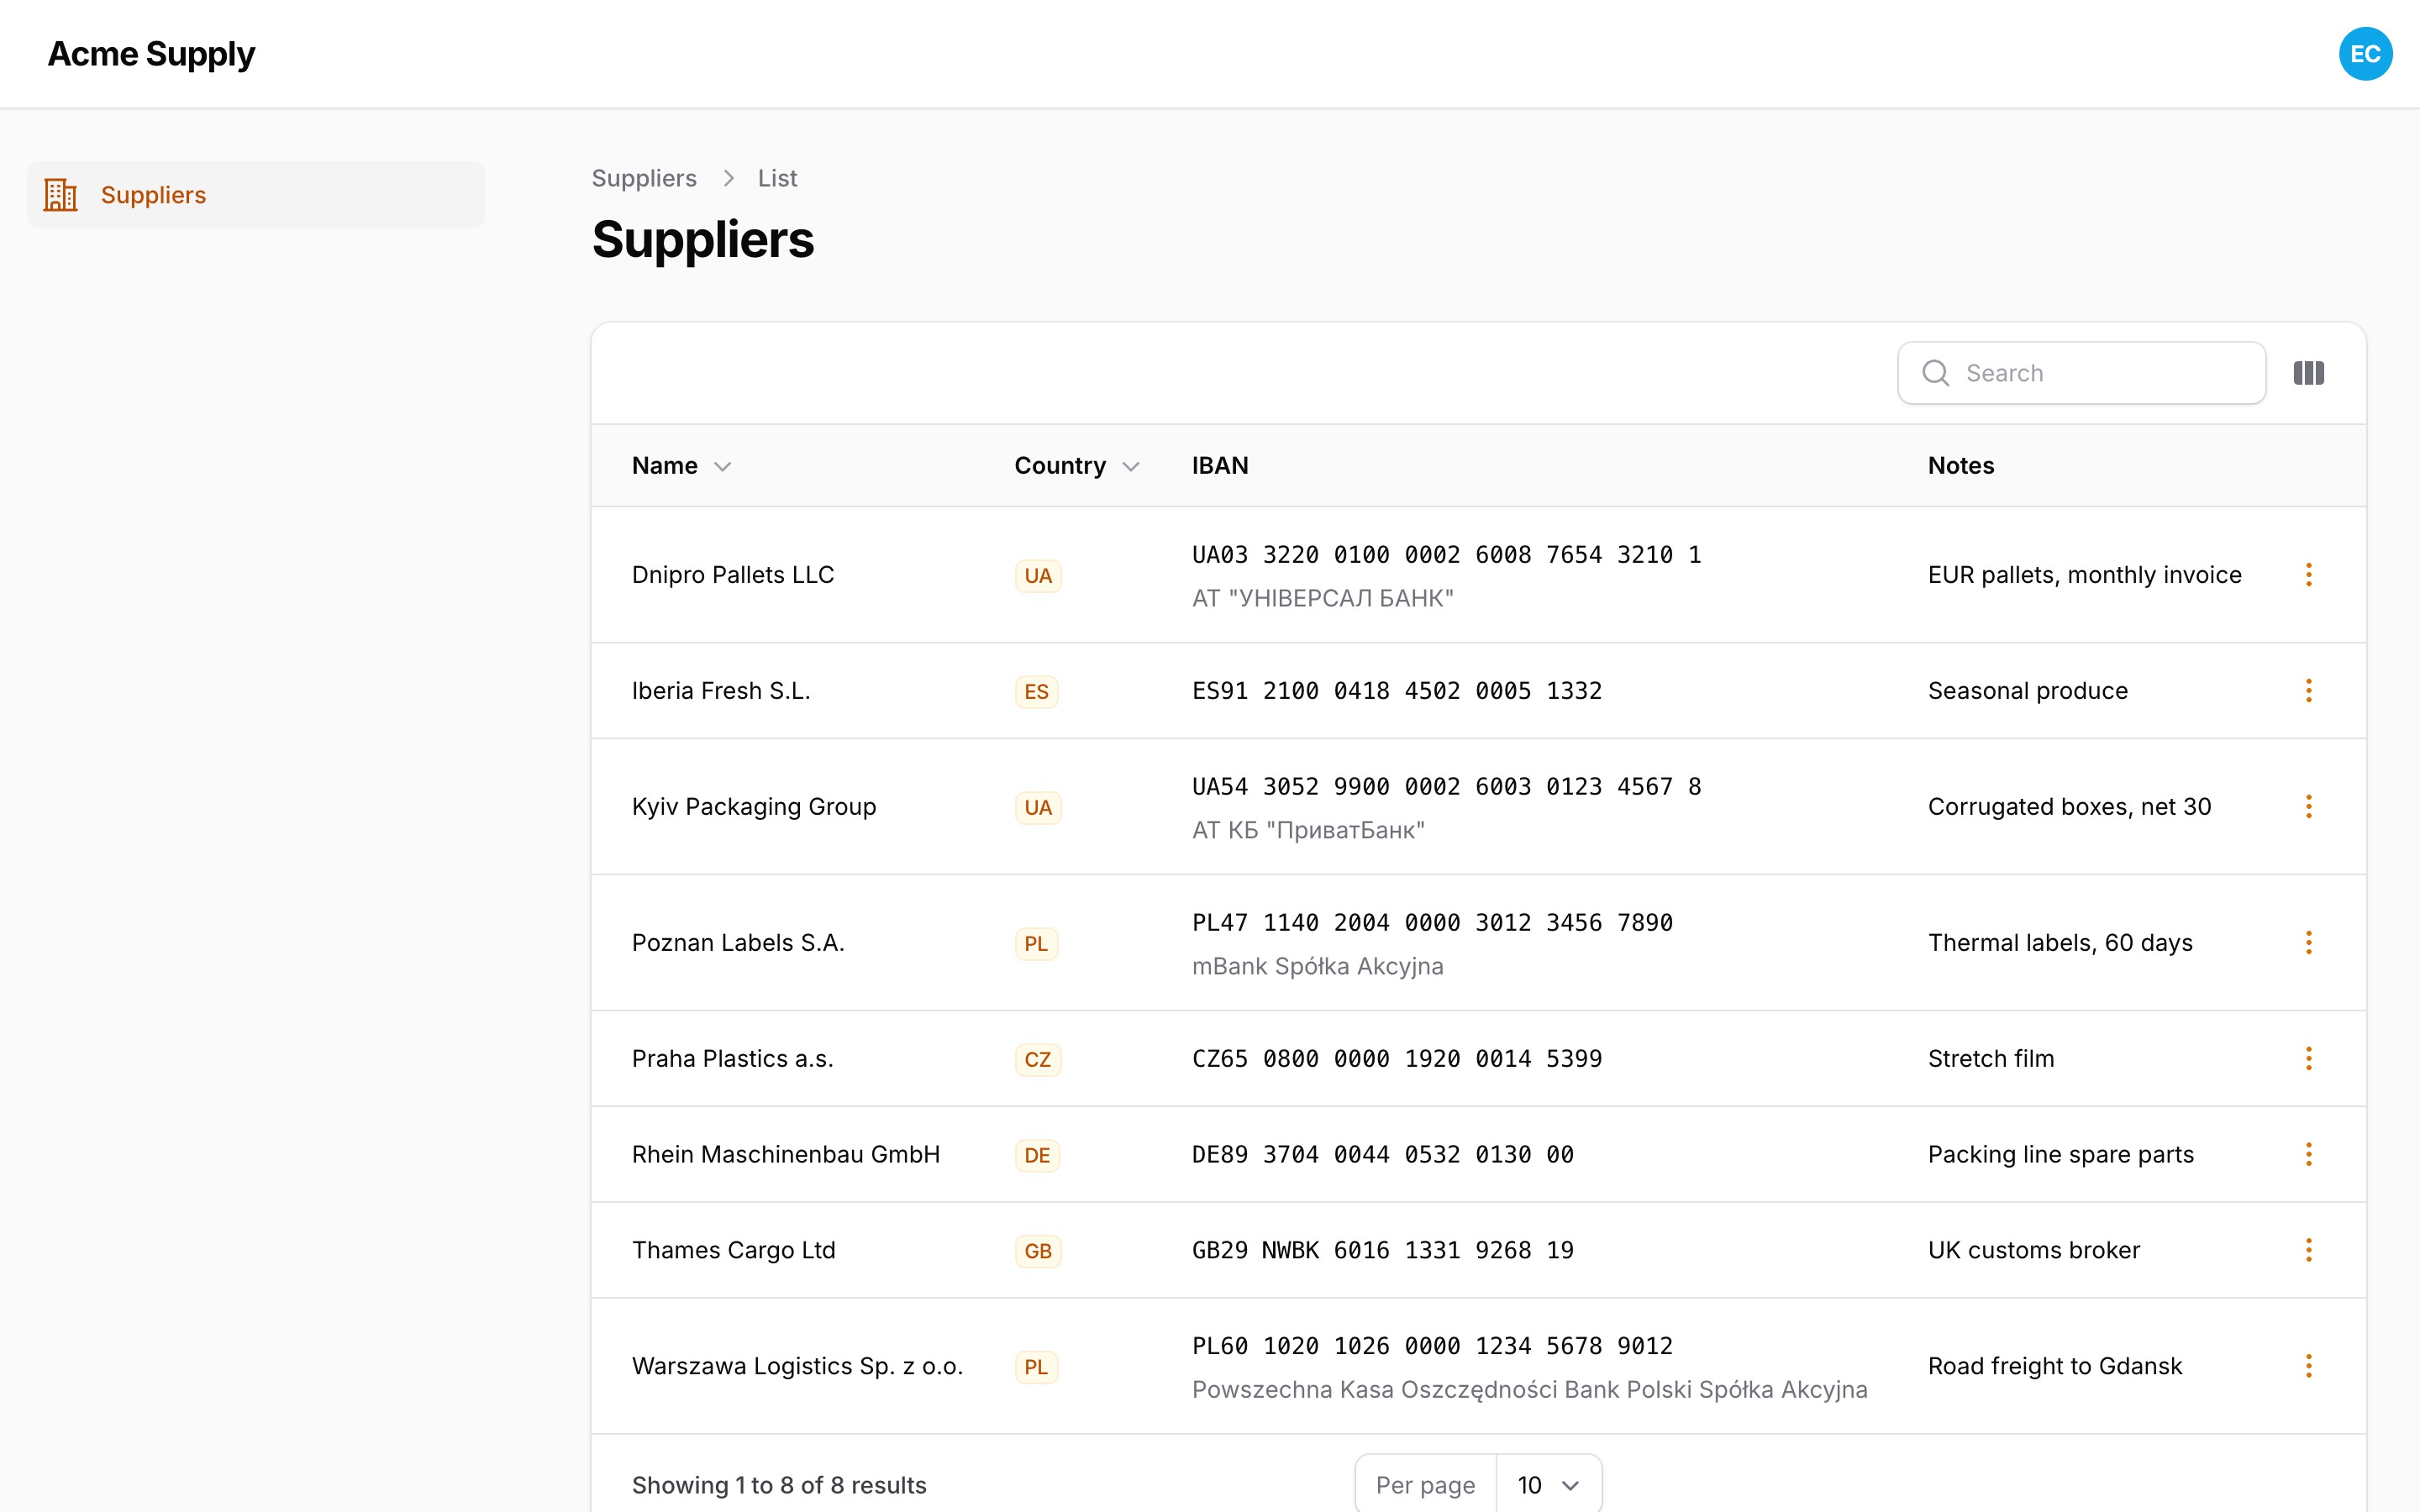Open actions menu for Iberia Fresh S.L.

(x=2308, y=691)
